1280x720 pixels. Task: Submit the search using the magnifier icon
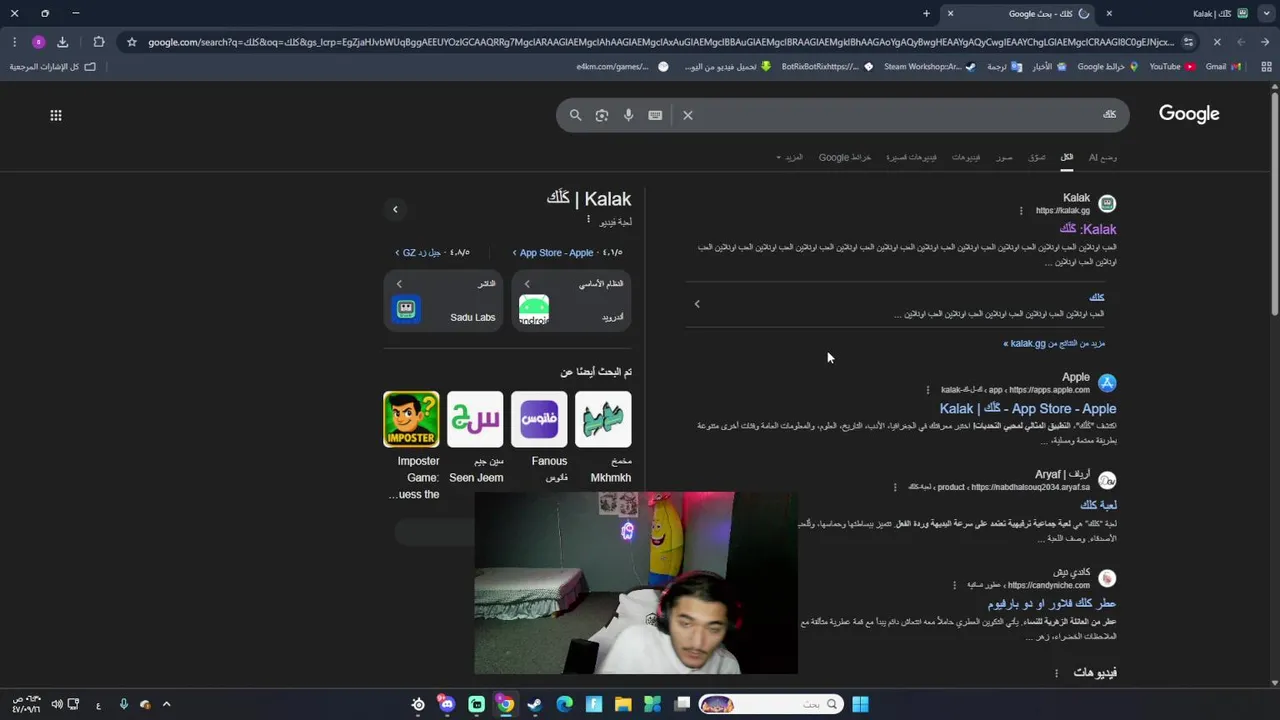[575, 115]
